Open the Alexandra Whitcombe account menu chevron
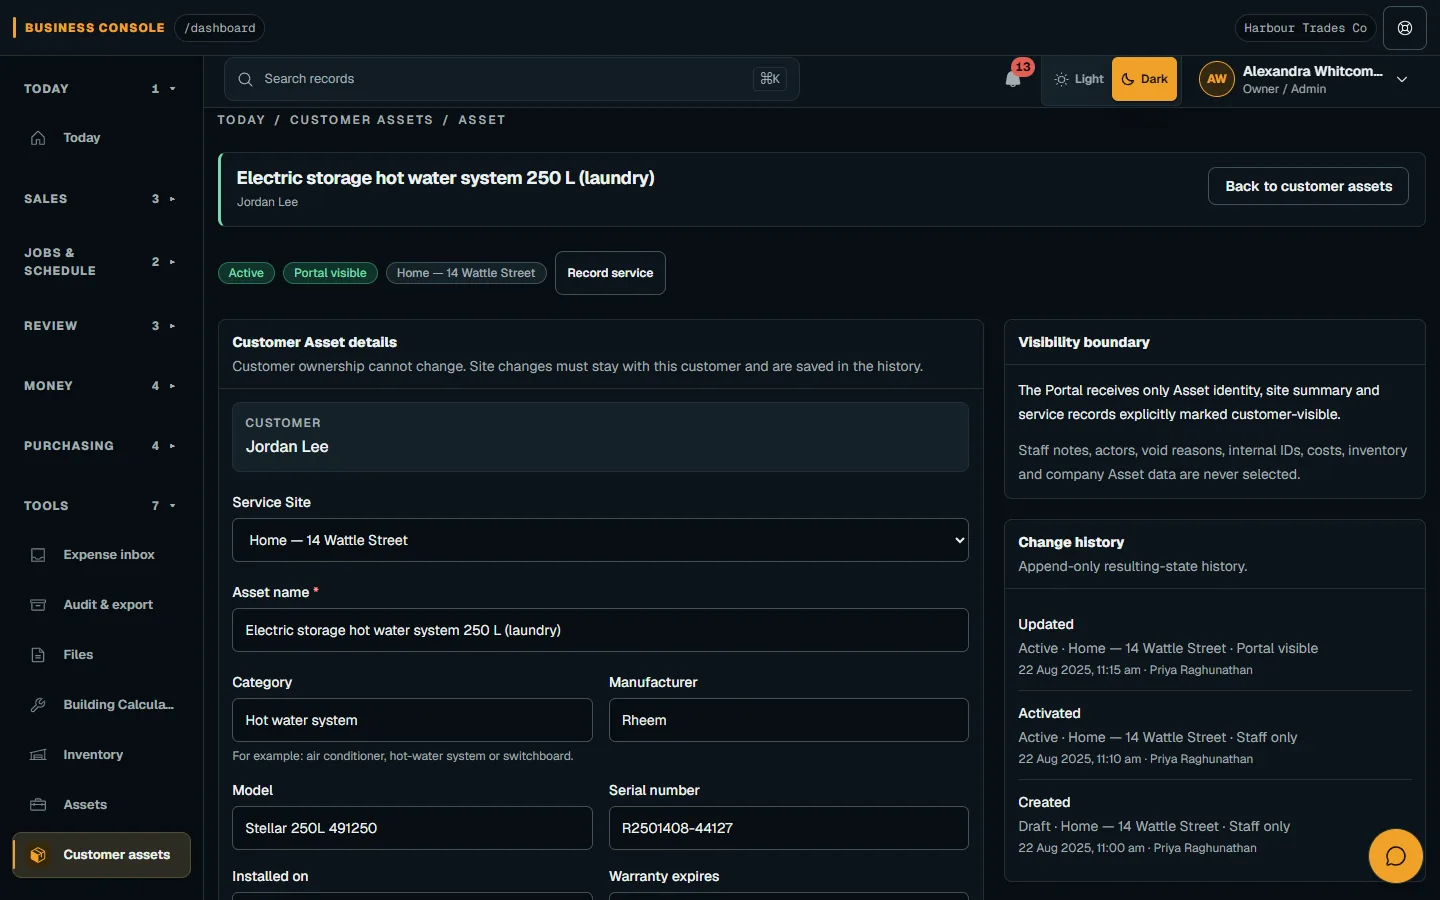Image resolution: width=1440 pixels, height=900 pixels. click(x=1402, y=79)
